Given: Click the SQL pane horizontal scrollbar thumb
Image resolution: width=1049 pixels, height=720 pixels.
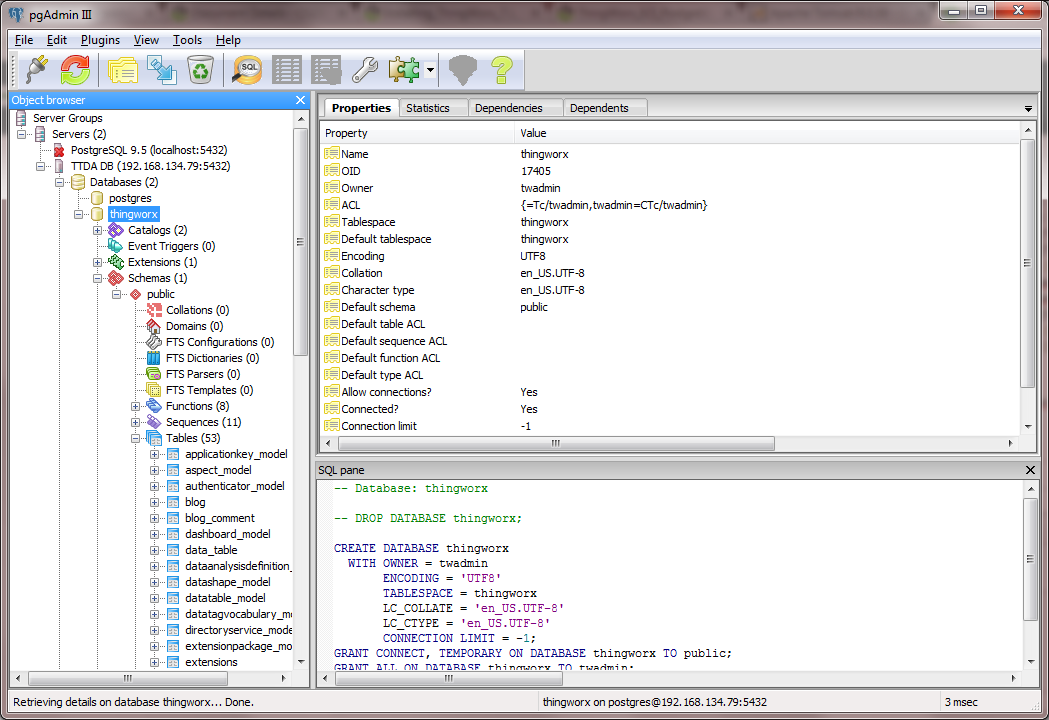Looking at the screenshot, I should (448, 679).
